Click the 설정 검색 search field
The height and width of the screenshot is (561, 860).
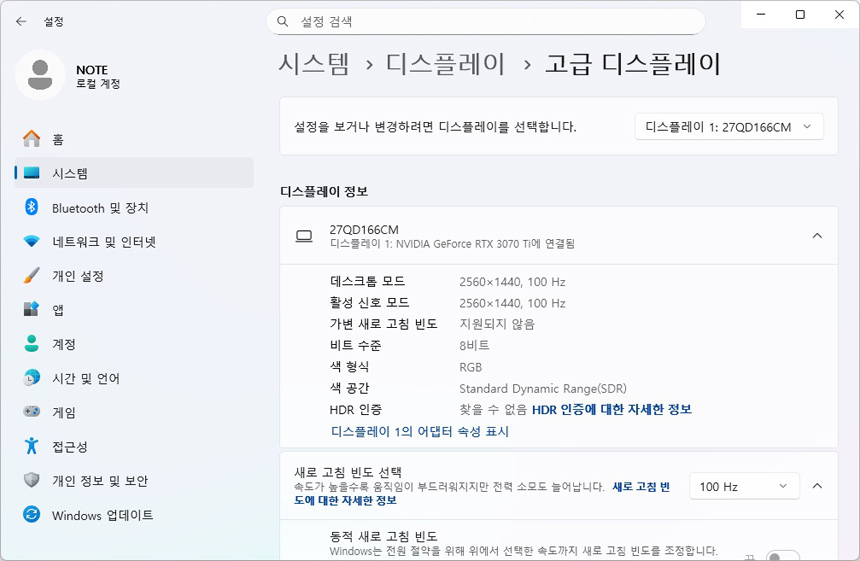coord(485,21)
